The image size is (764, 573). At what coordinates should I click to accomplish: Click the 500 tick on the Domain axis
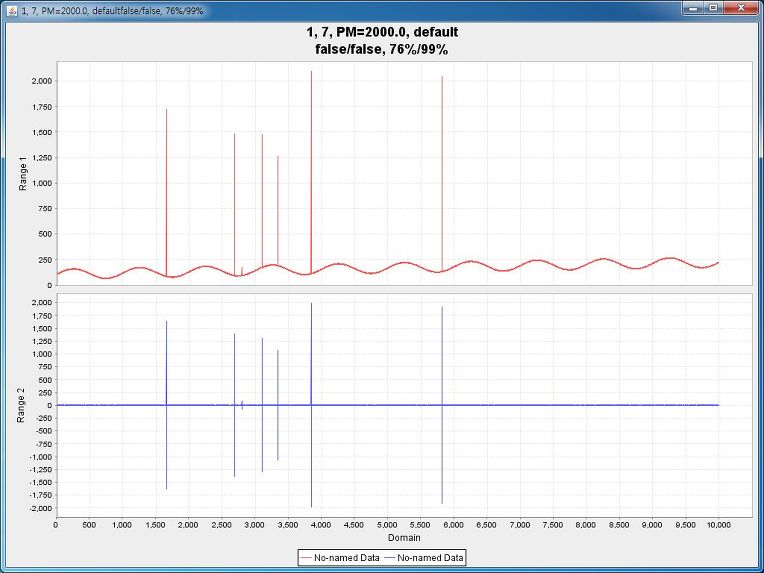(89, 525)
